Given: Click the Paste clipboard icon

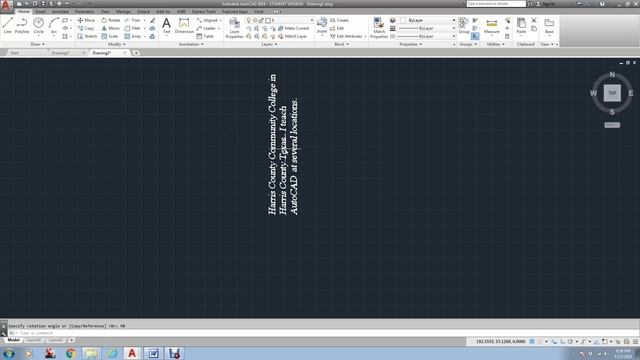Looking at the screenshot, I should [x=521, y=25].
